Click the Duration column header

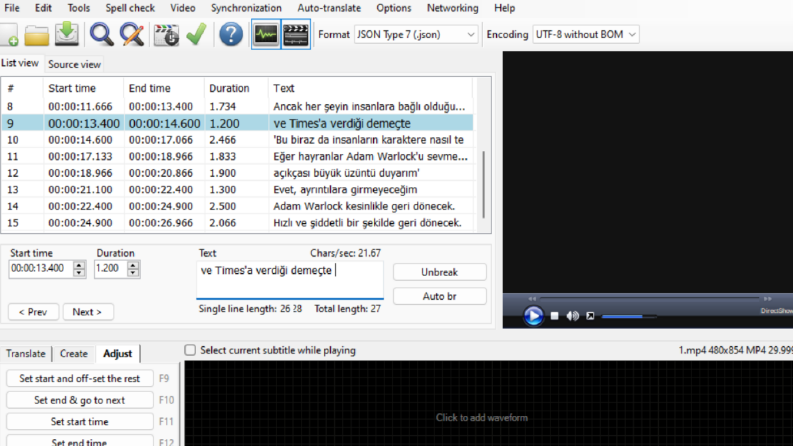pos(236,88)
